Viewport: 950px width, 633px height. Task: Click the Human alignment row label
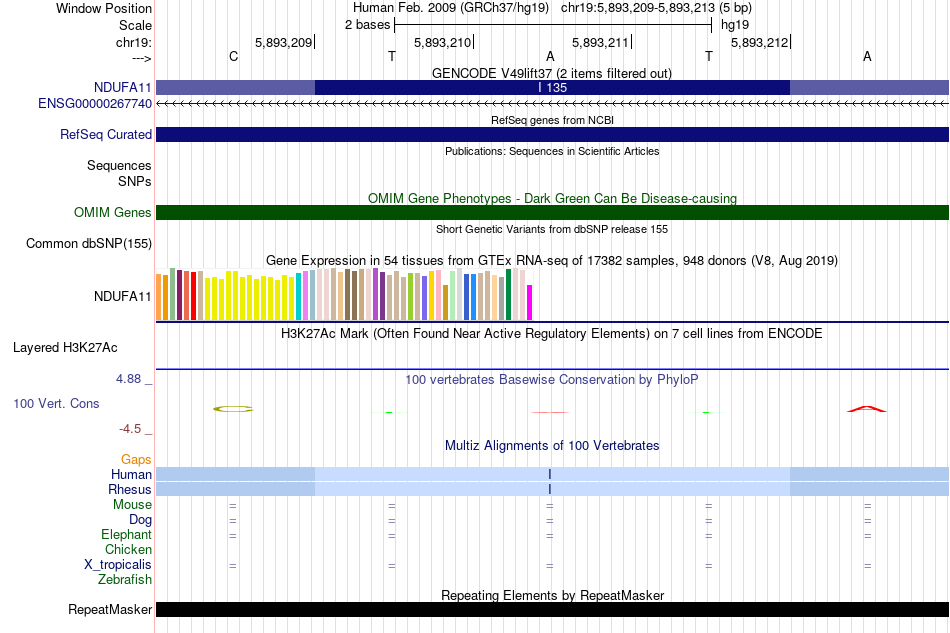tap(131, 474)
